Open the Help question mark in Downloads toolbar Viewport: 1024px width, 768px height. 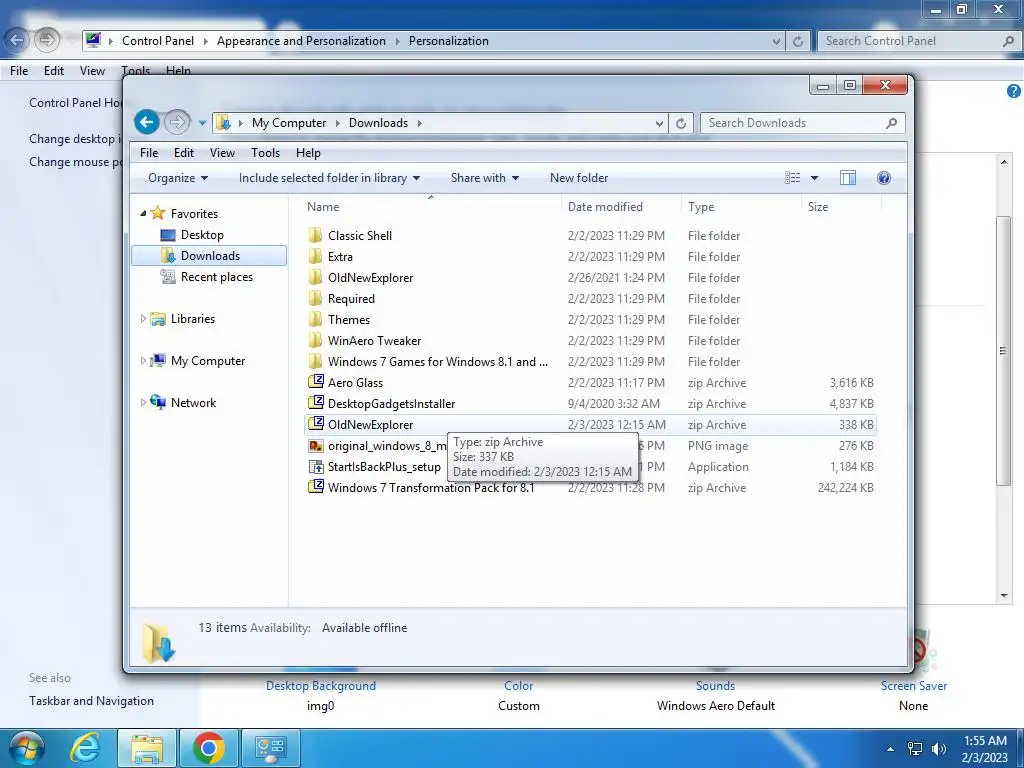pyautogui.click(x=884, y=178)
